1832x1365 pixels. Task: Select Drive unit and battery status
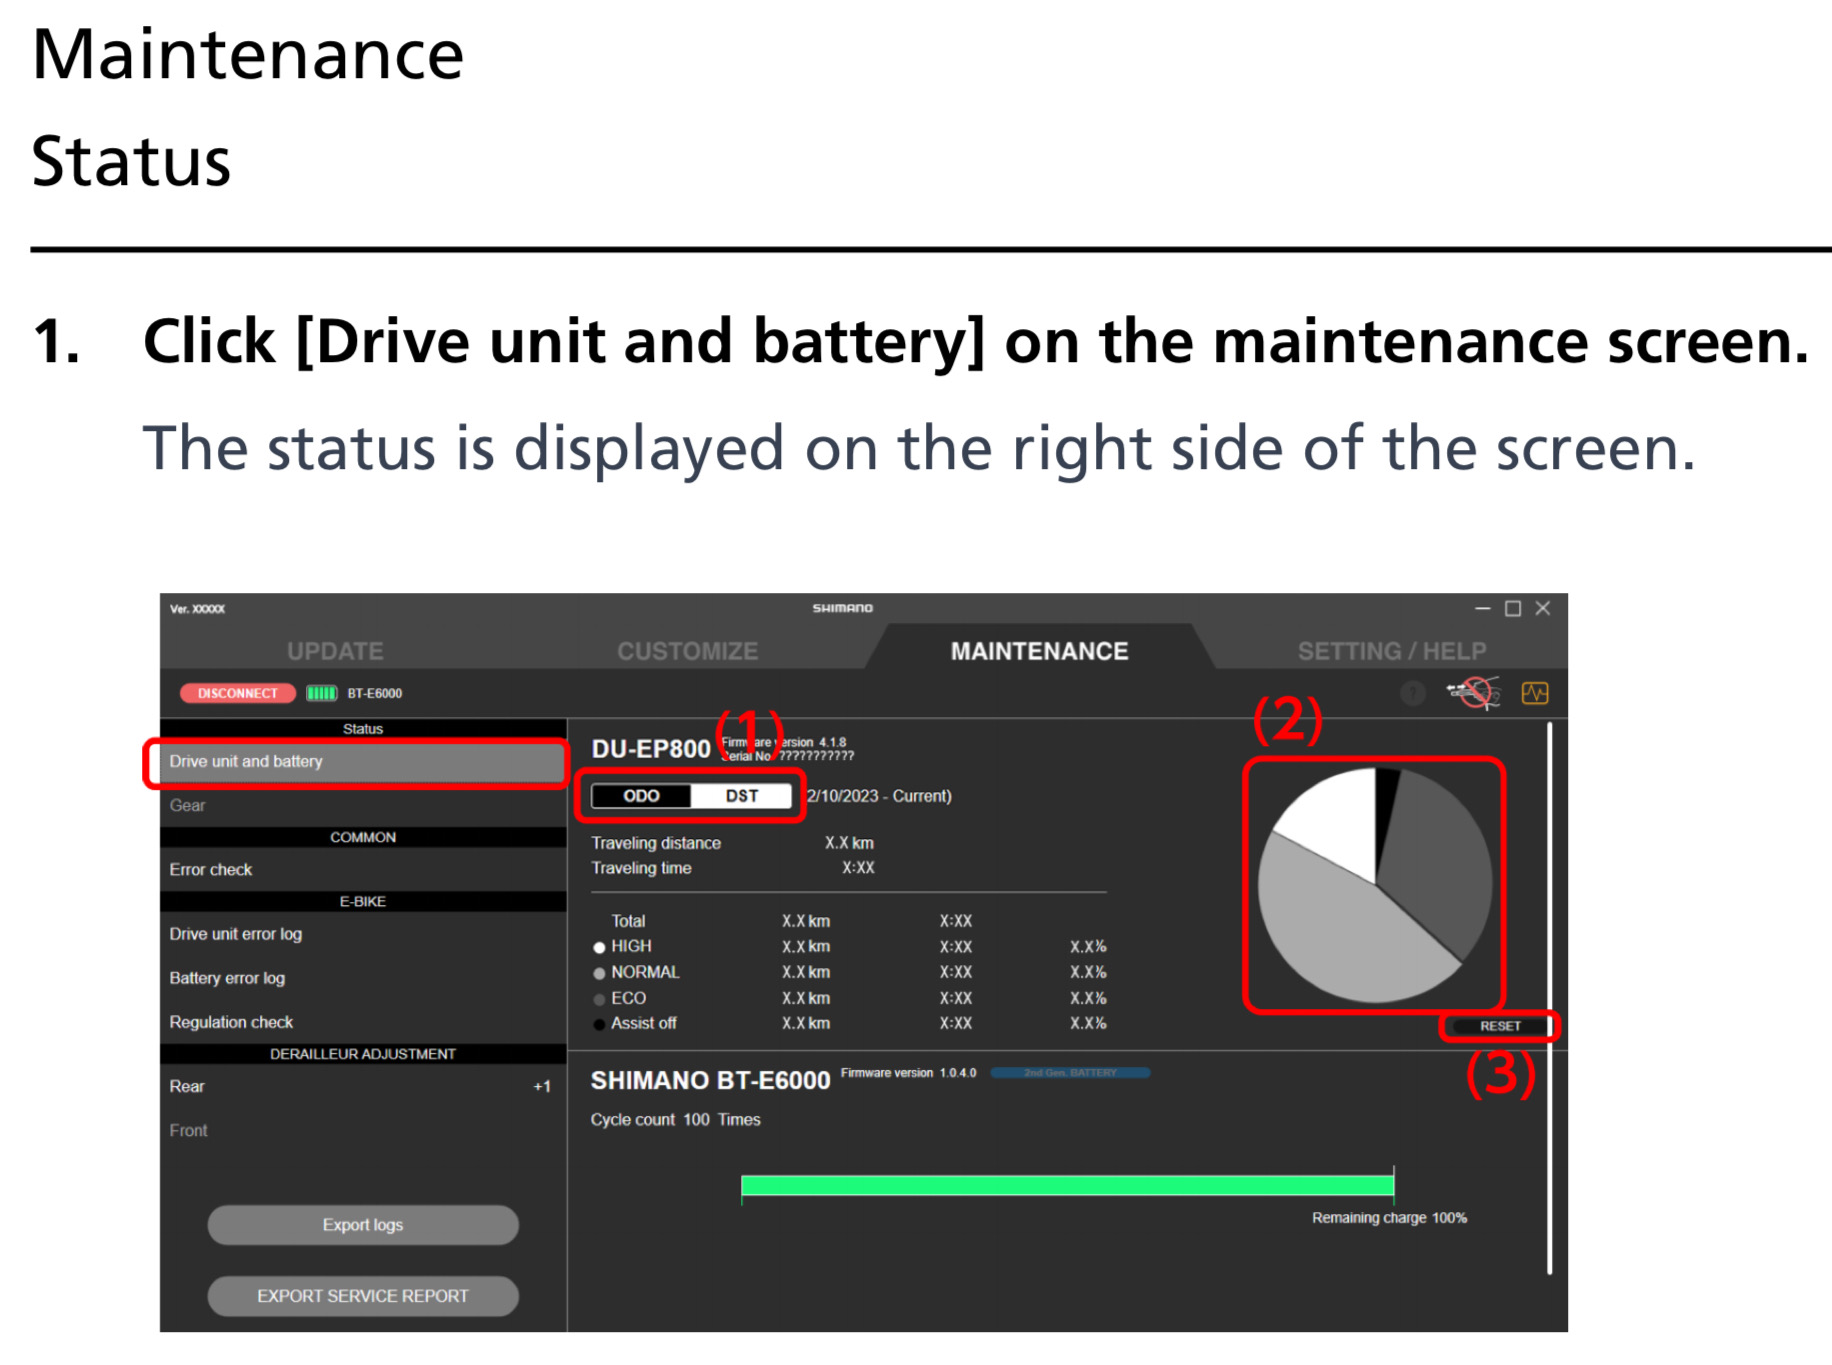362,762
